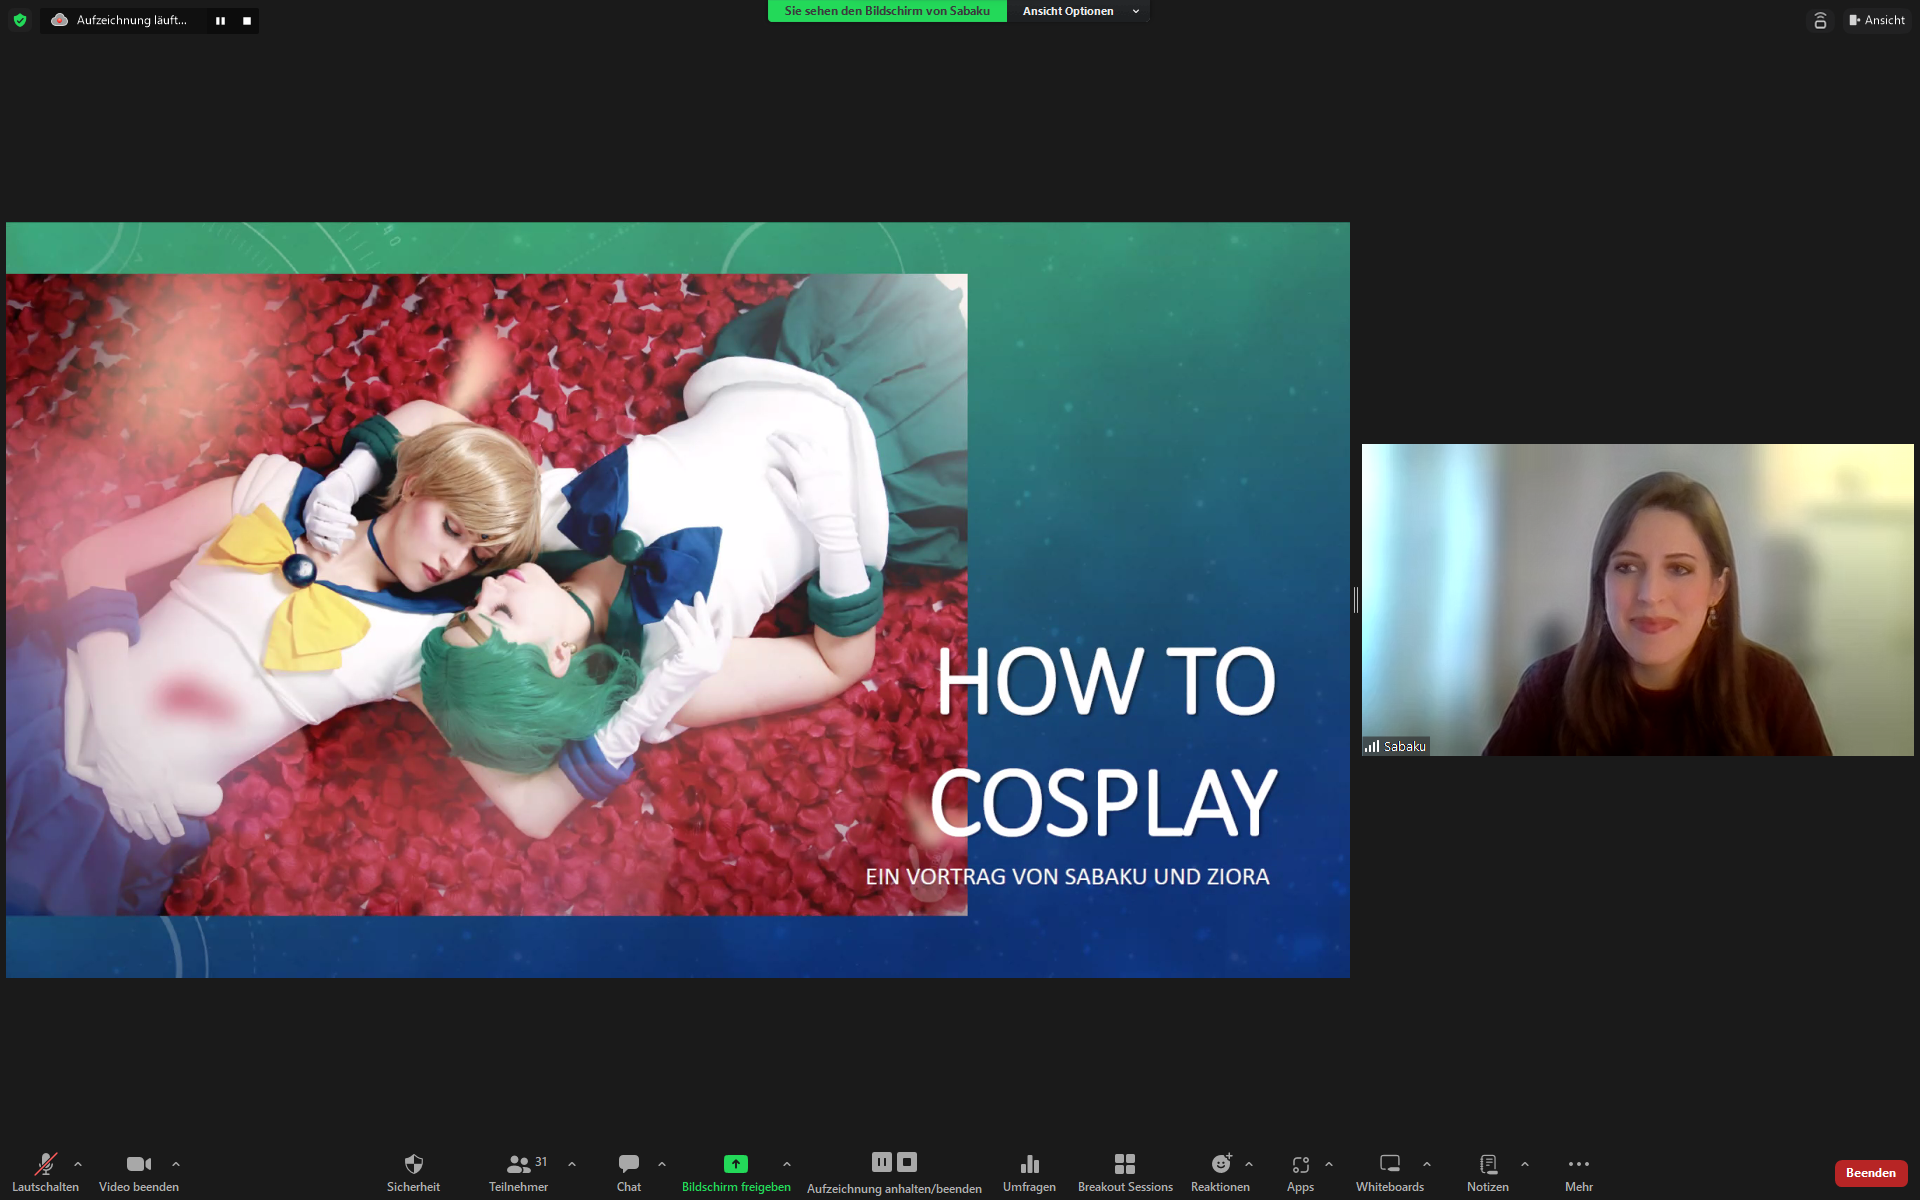The height and width of the screenshot is (1200, 1920).
Task: Expand the arrow next to Whiteboards
Action: coord(1427,1164)
